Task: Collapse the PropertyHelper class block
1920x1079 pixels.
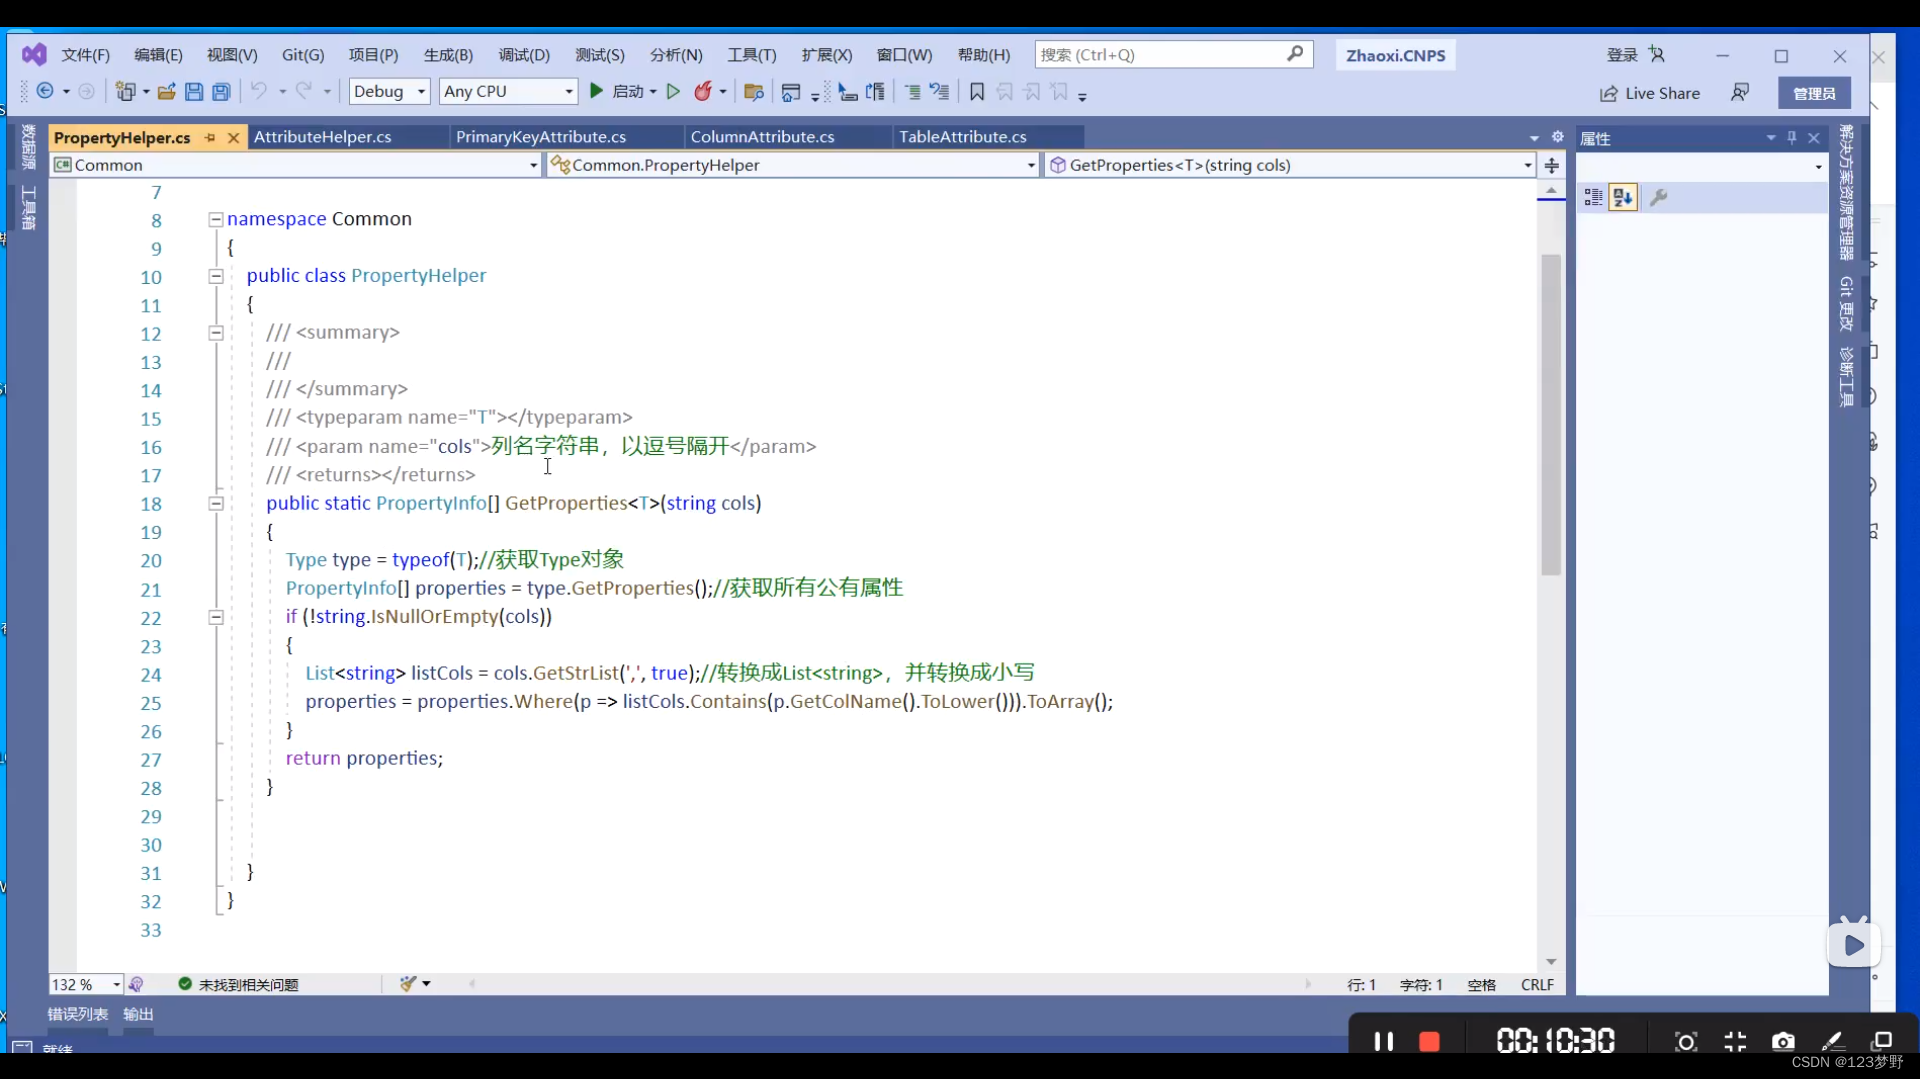Action: point(215,276)
